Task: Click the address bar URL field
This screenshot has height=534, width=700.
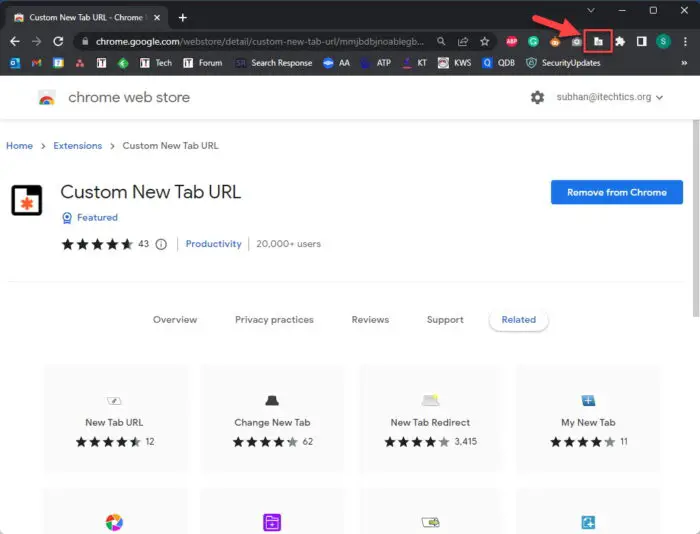Action: (x=250, y=41)
